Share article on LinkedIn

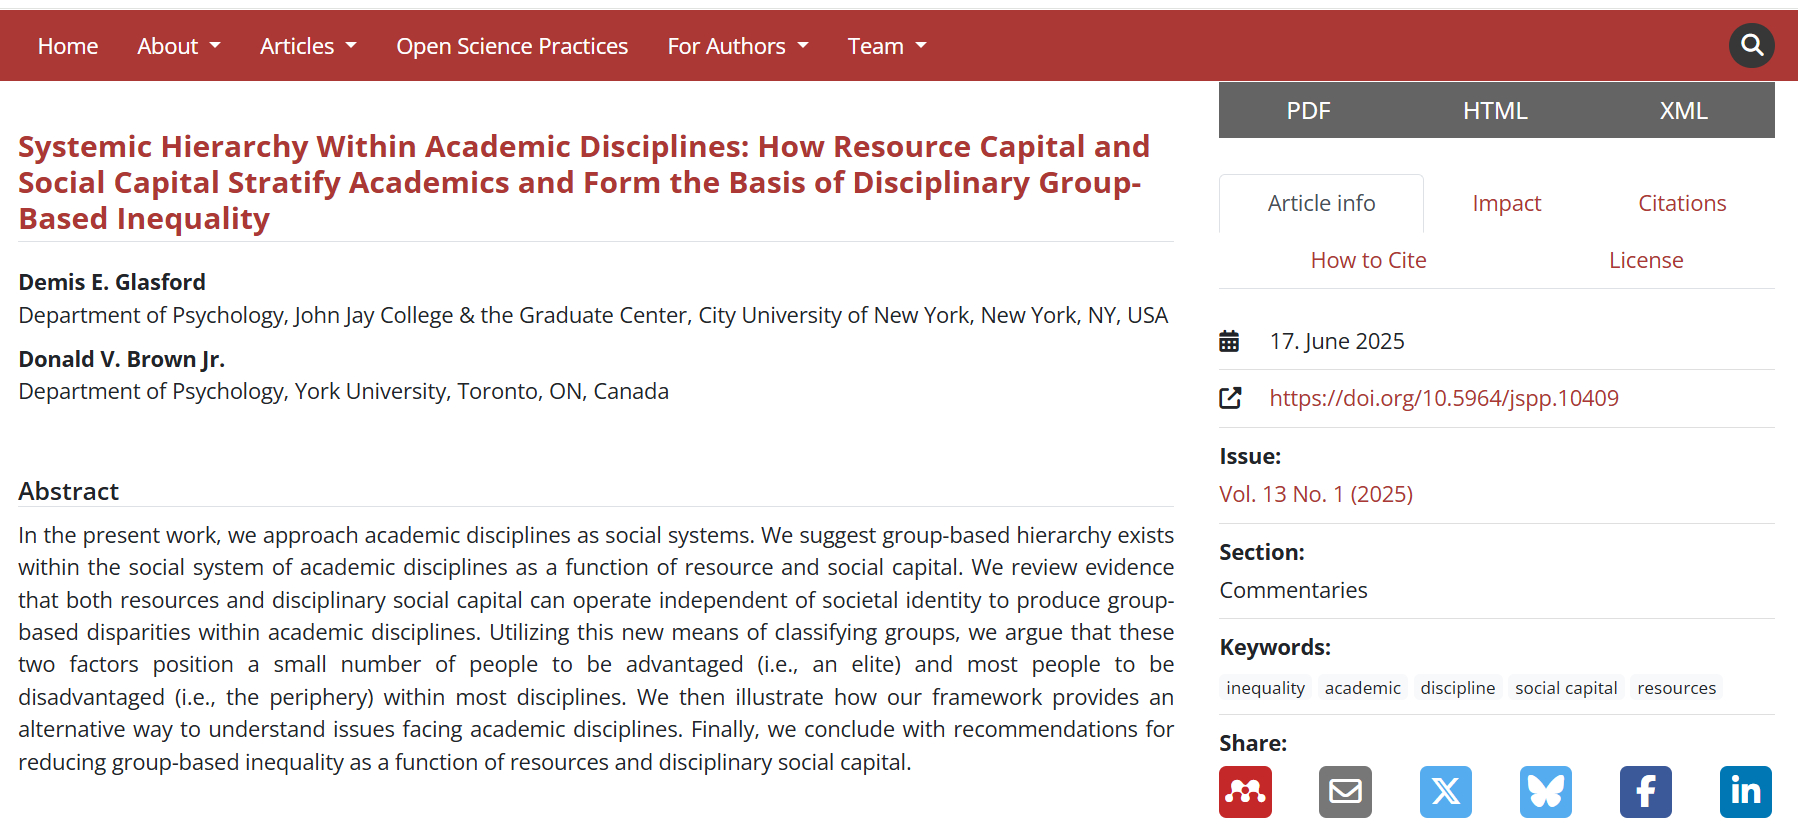[1745, 792]
